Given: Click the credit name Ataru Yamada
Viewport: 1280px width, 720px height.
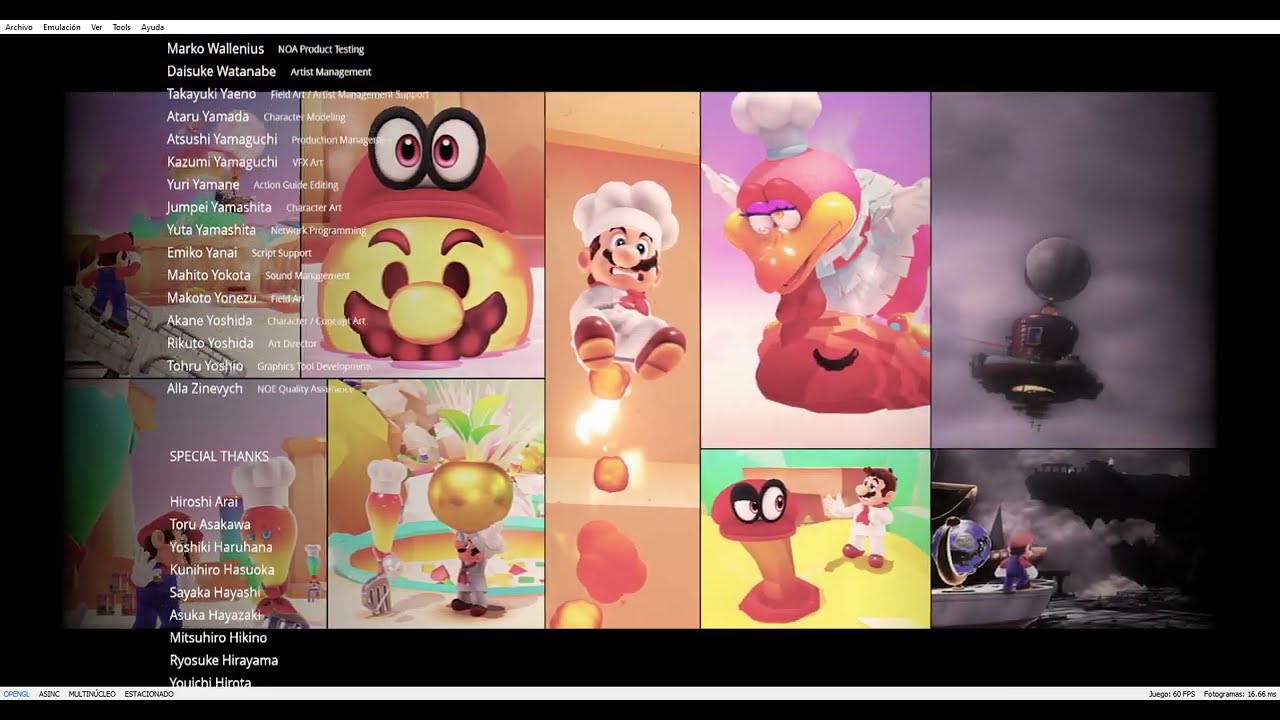Looking at the screenshot, I should click(208, 116).
